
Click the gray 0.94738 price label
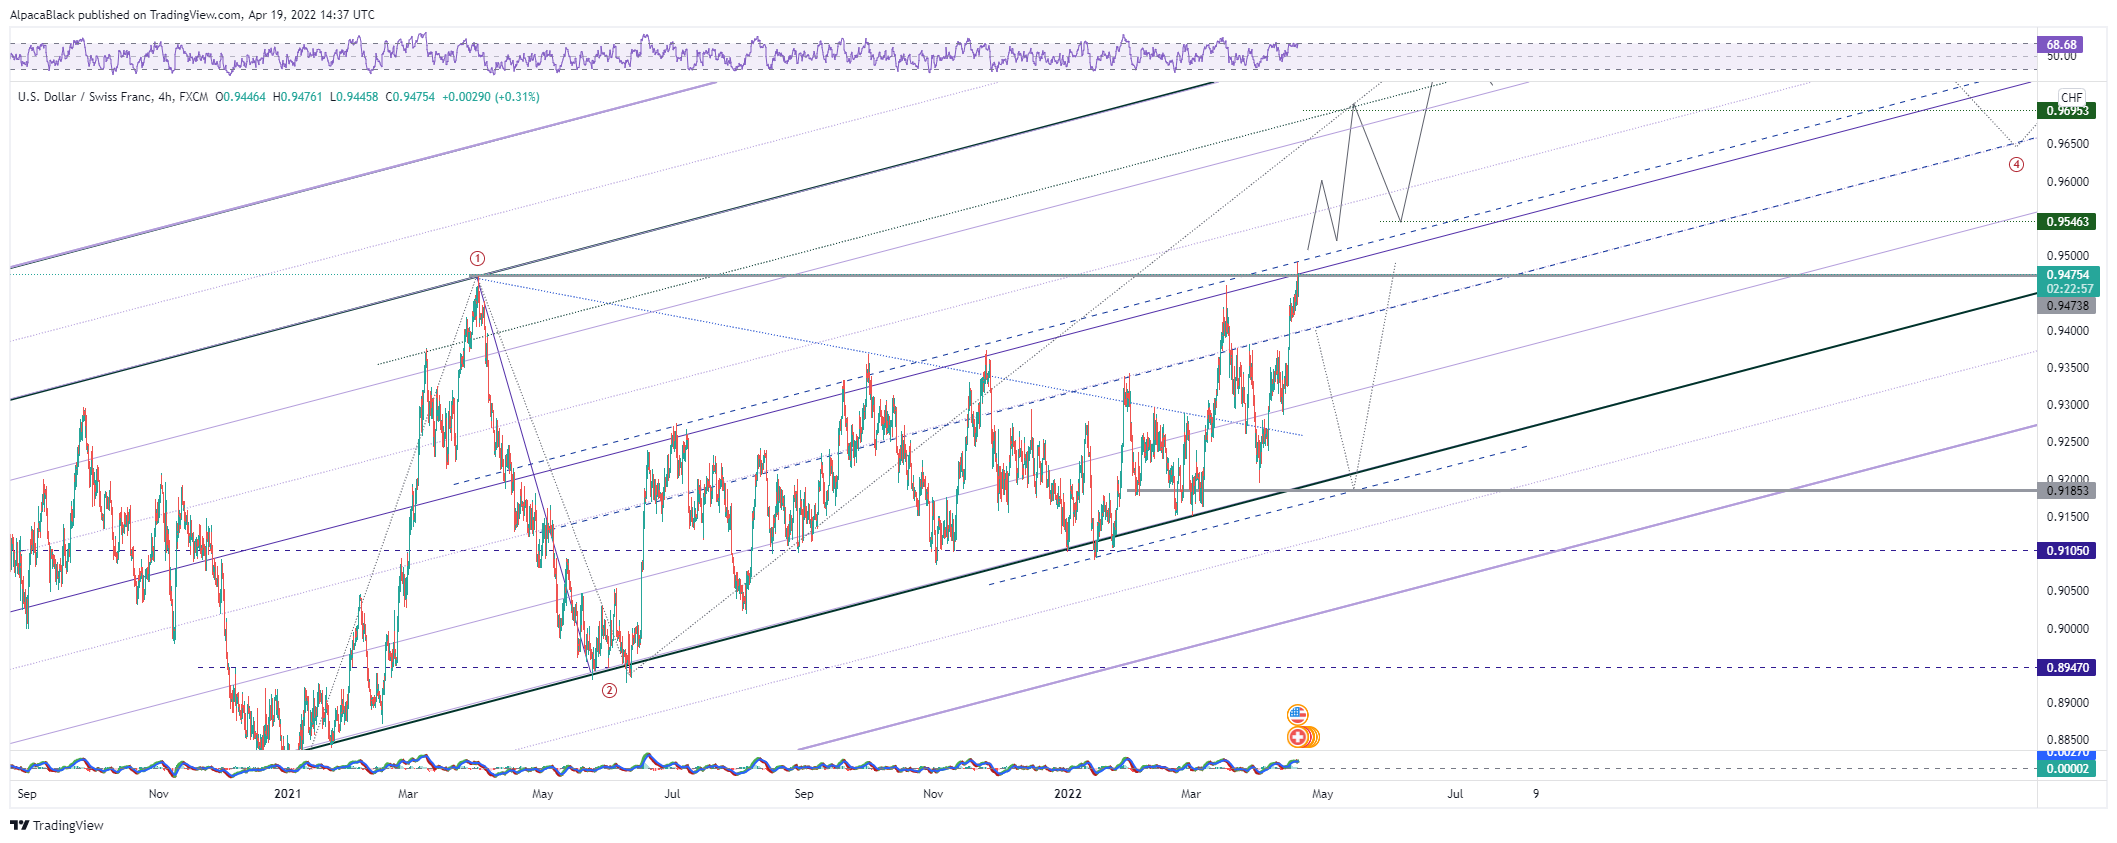(2067, 306)
